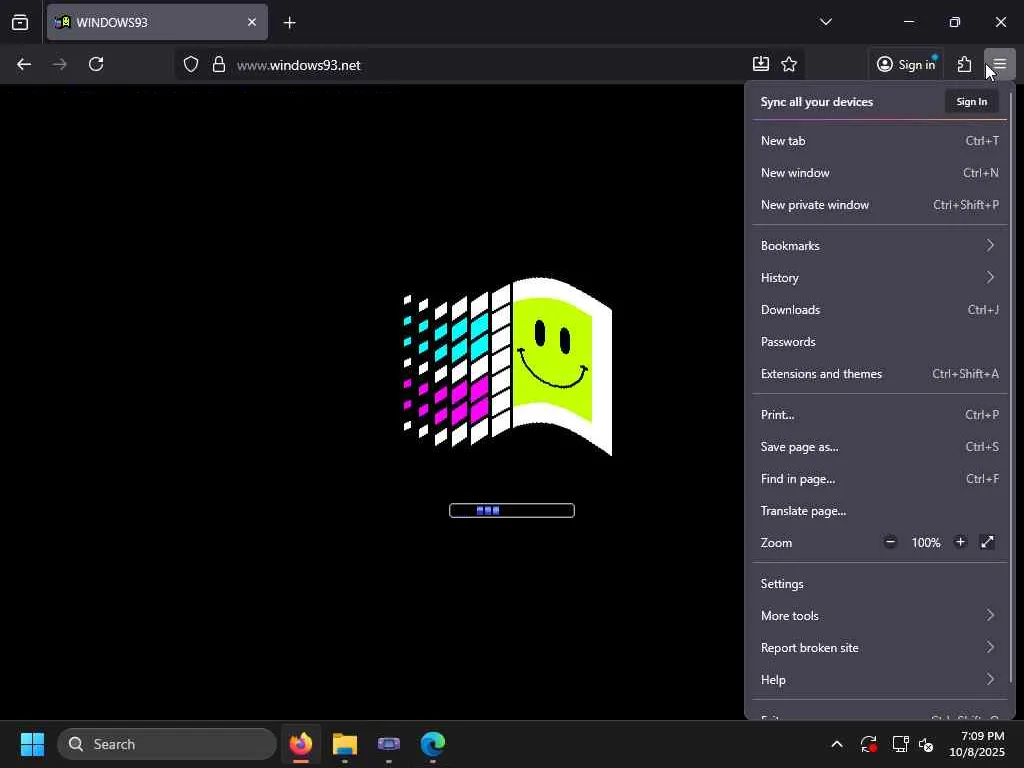This screenshot has height=768, width=1024.
Task: Expand History submenu
Action: click(x=880, y=278)
